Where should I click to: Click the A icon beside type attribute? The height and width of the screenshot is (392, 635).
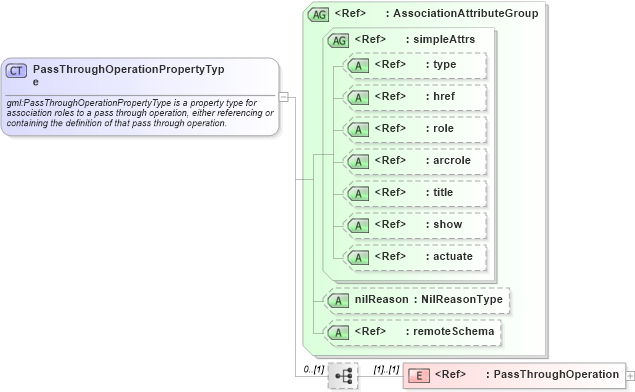pyautogui.click(x=358, y=66)
